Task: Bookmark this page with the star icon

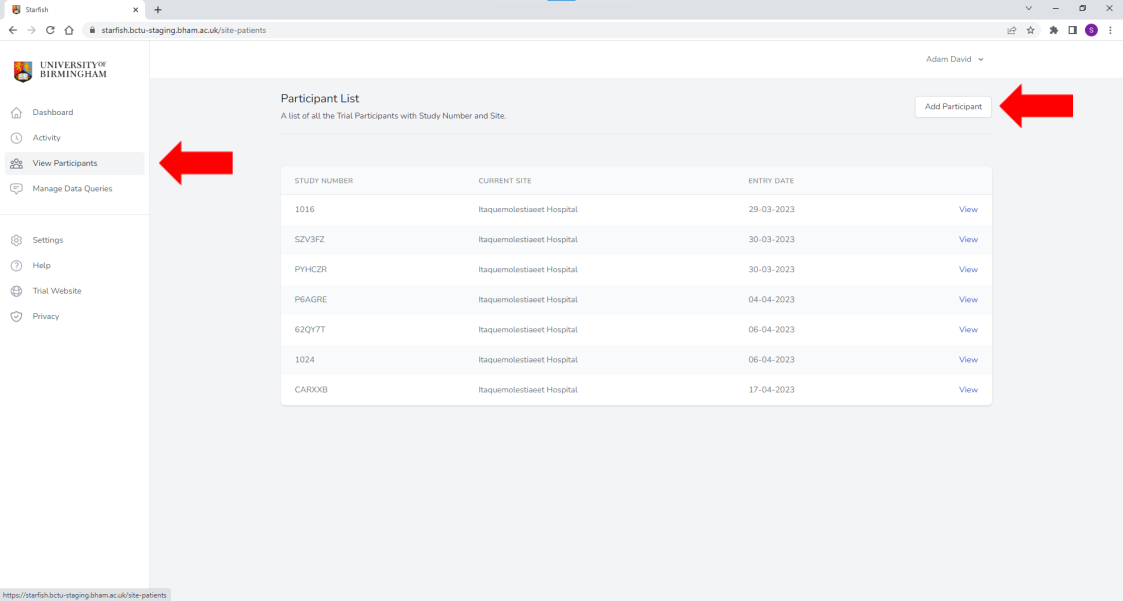Action: click(1030, 30)
